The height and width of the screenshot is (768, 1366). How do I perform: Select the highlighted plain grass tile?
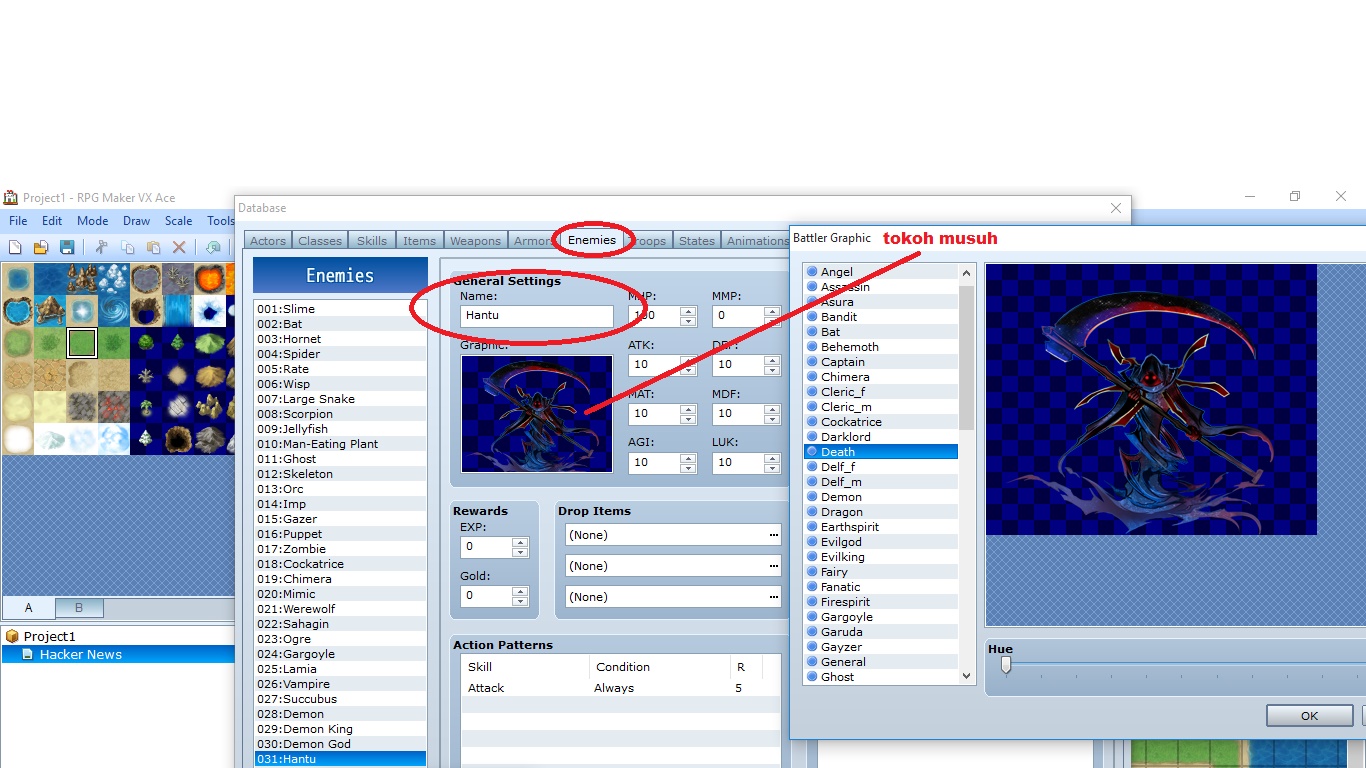[82, 343]
